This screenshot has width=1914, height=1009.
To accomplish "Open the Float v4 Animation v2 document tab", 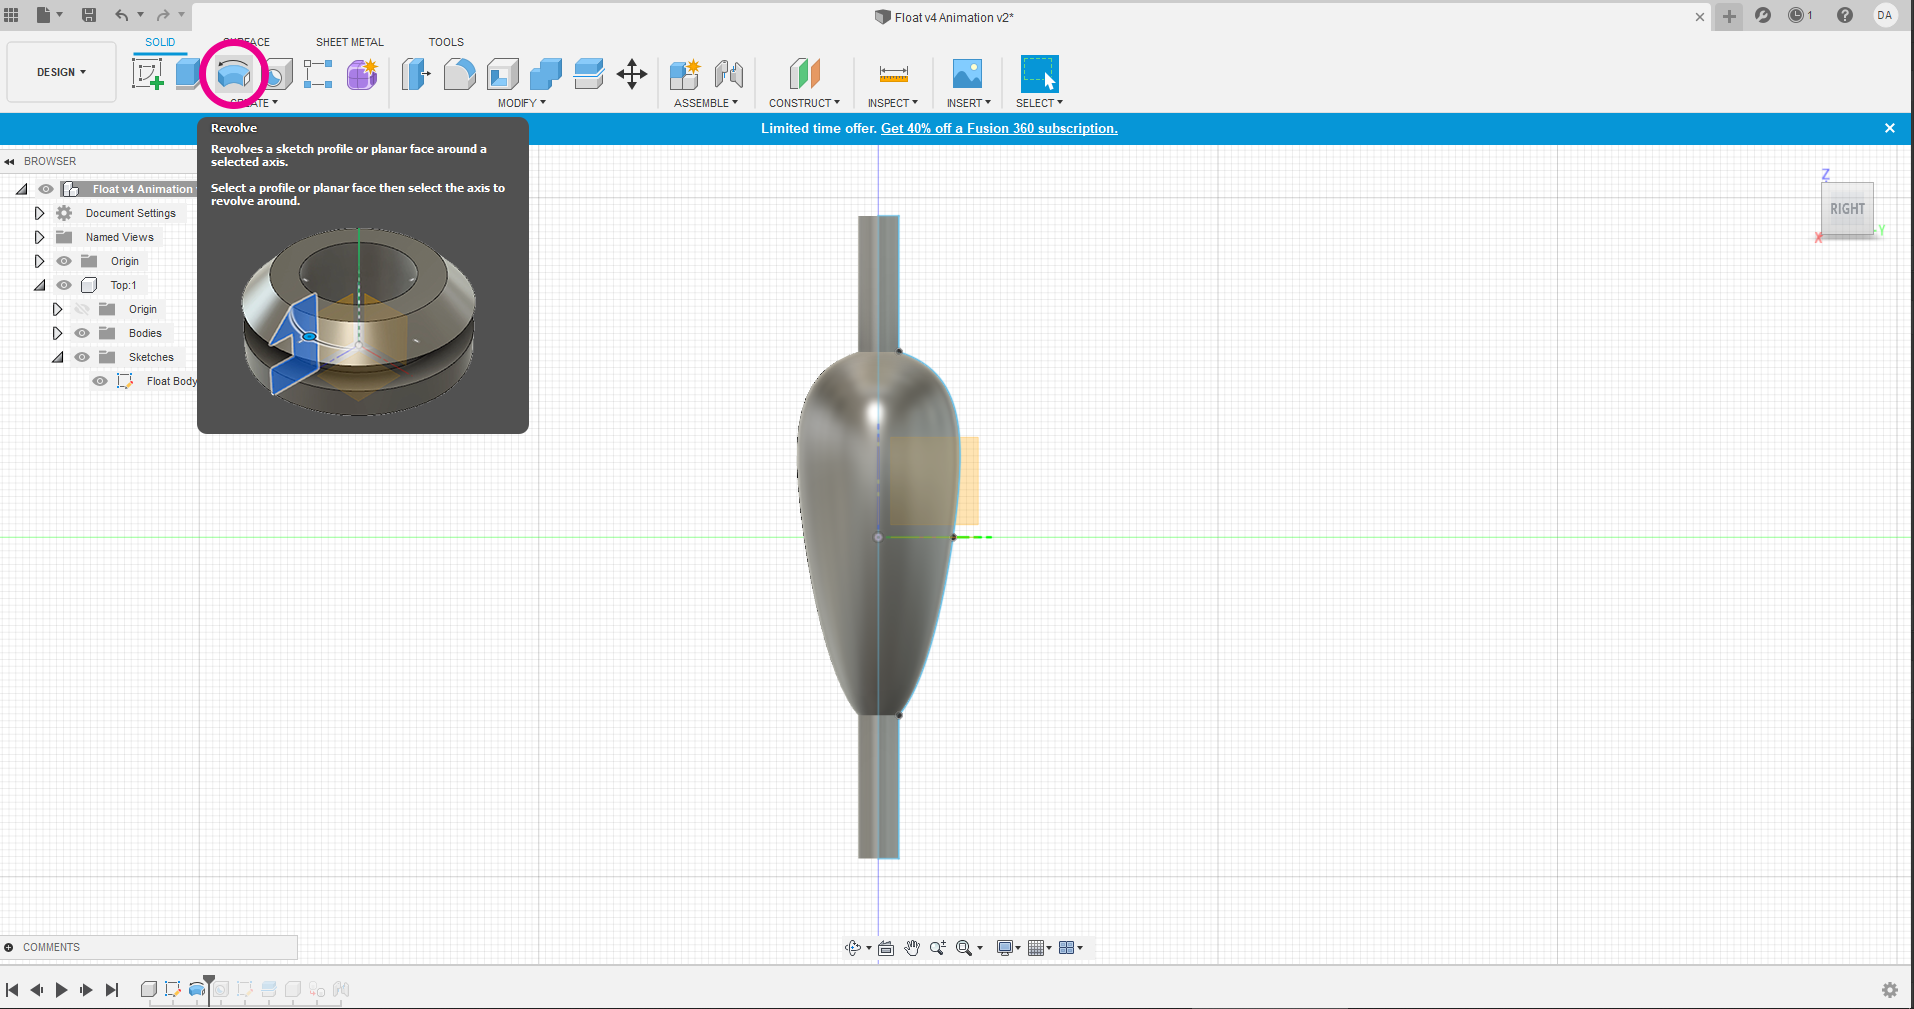I will click(944, 17).
